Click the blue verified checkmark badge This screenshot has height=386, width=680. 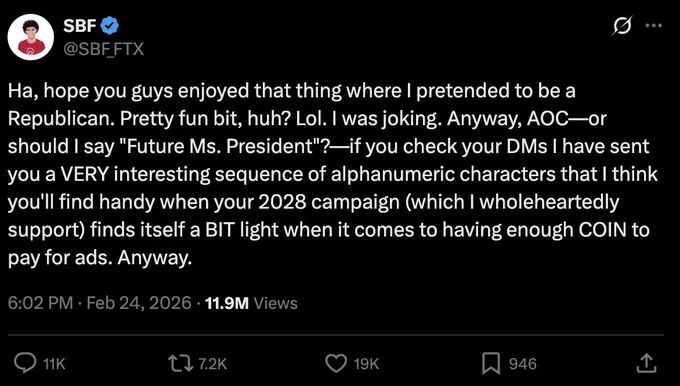tap(110, 27)
